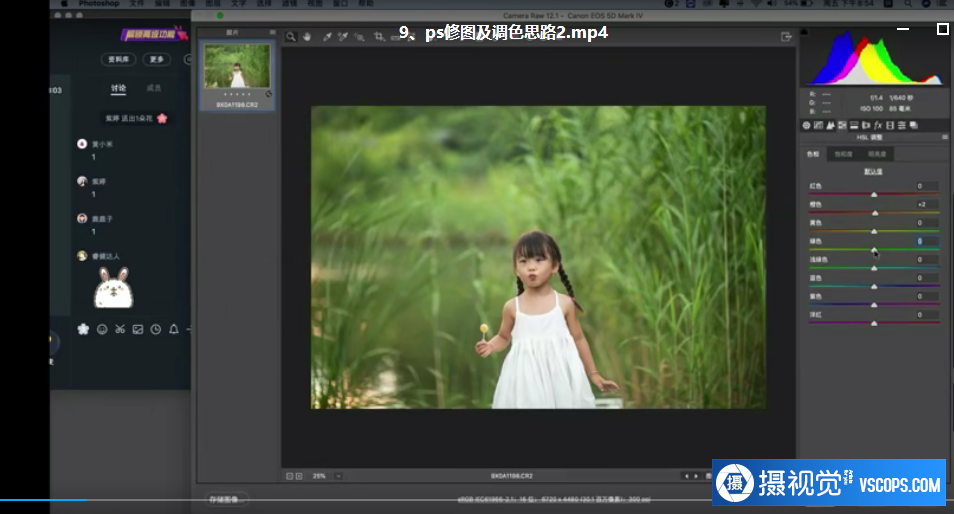The height and width of the screenshot is (514, 954).
Task: Click the Blues hue slider handle
Action: [874, 287]
